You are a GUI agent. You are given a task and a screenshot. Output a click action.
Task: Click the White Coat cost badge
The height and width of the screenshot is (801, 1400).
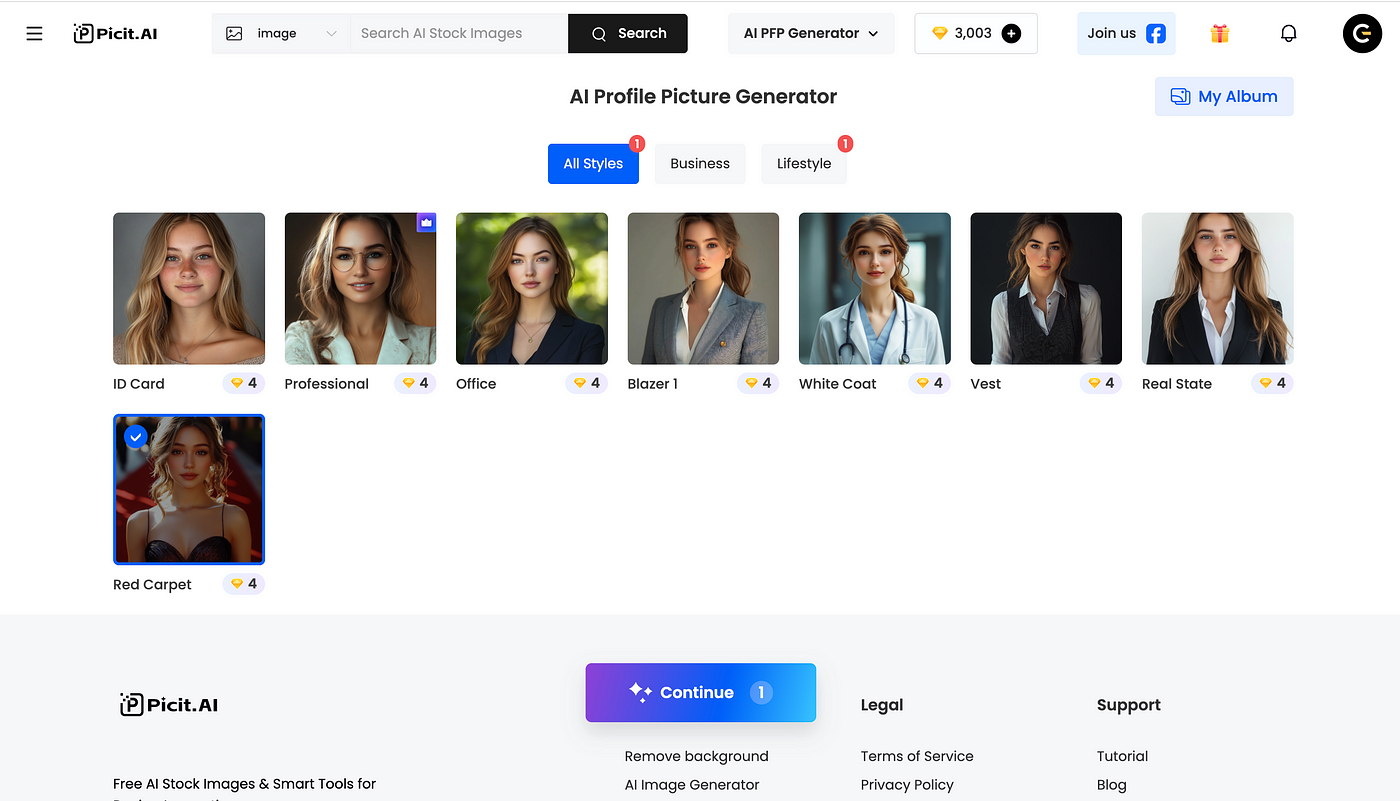point(930,383)
